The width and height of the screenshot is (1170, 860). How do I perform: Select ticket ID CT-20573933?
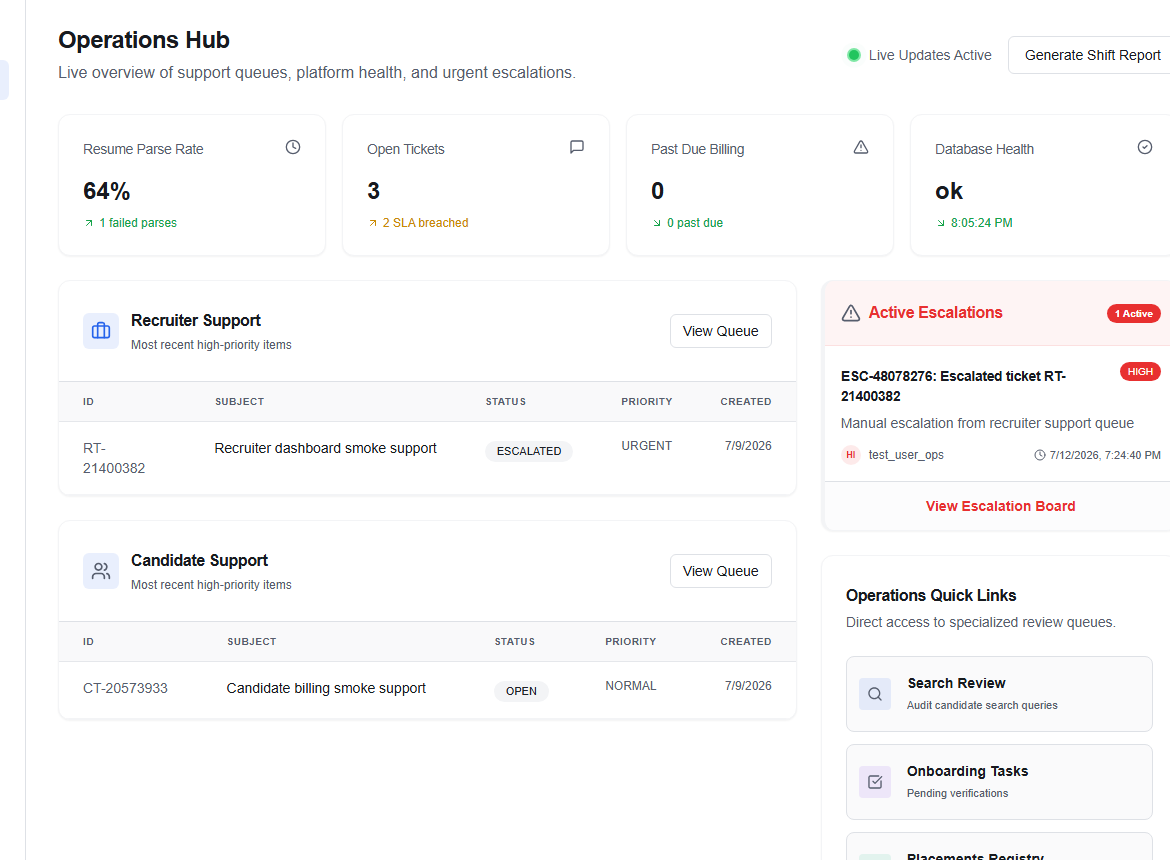point(125,688)
